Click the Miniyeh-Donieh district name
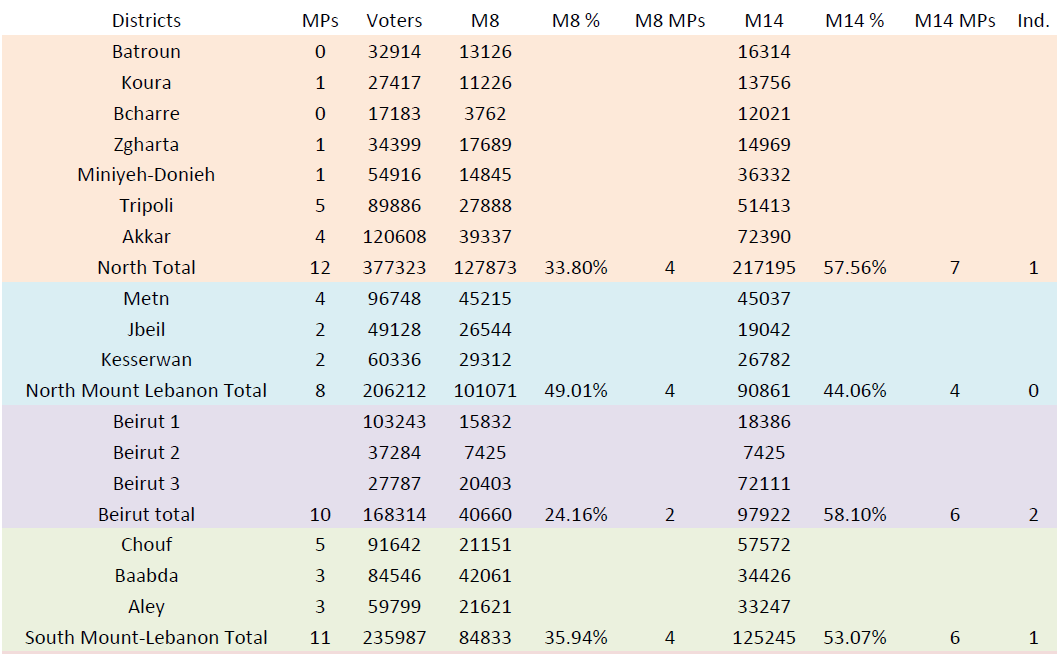 pyautogui.click(x=147, y=175)
